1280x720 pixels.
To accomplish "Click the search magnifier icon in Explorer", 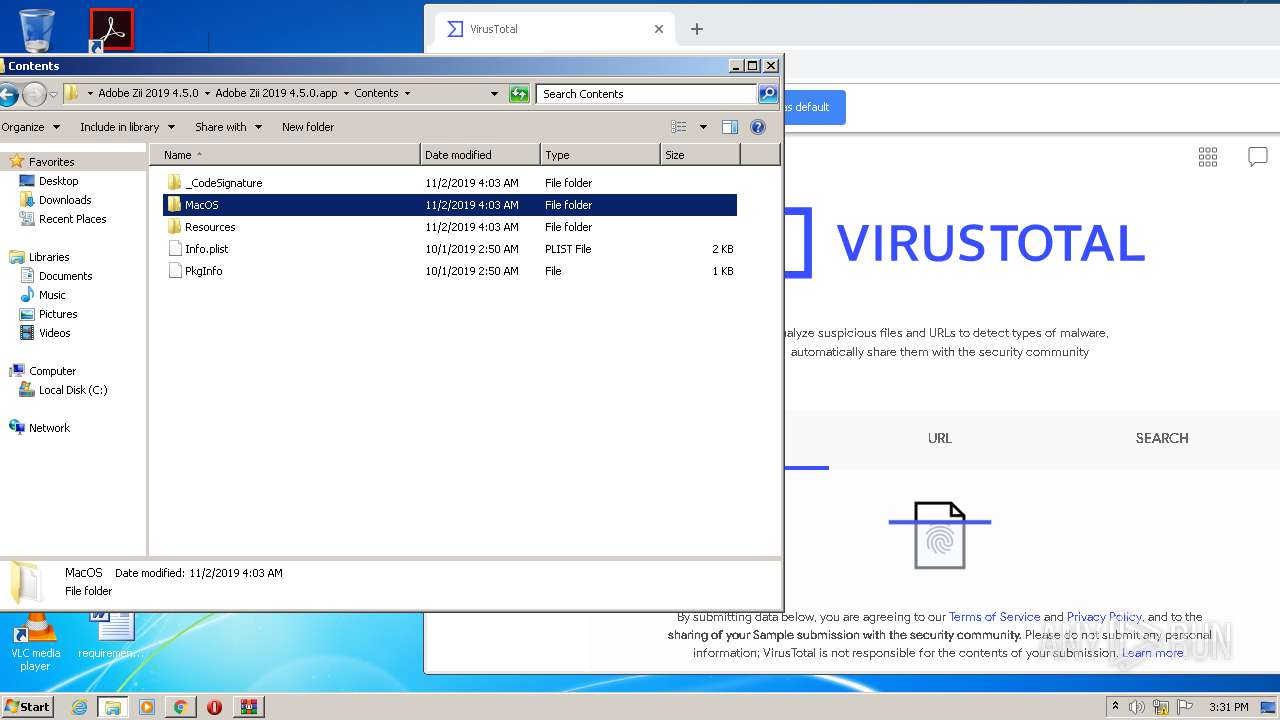I will [768, 94].
